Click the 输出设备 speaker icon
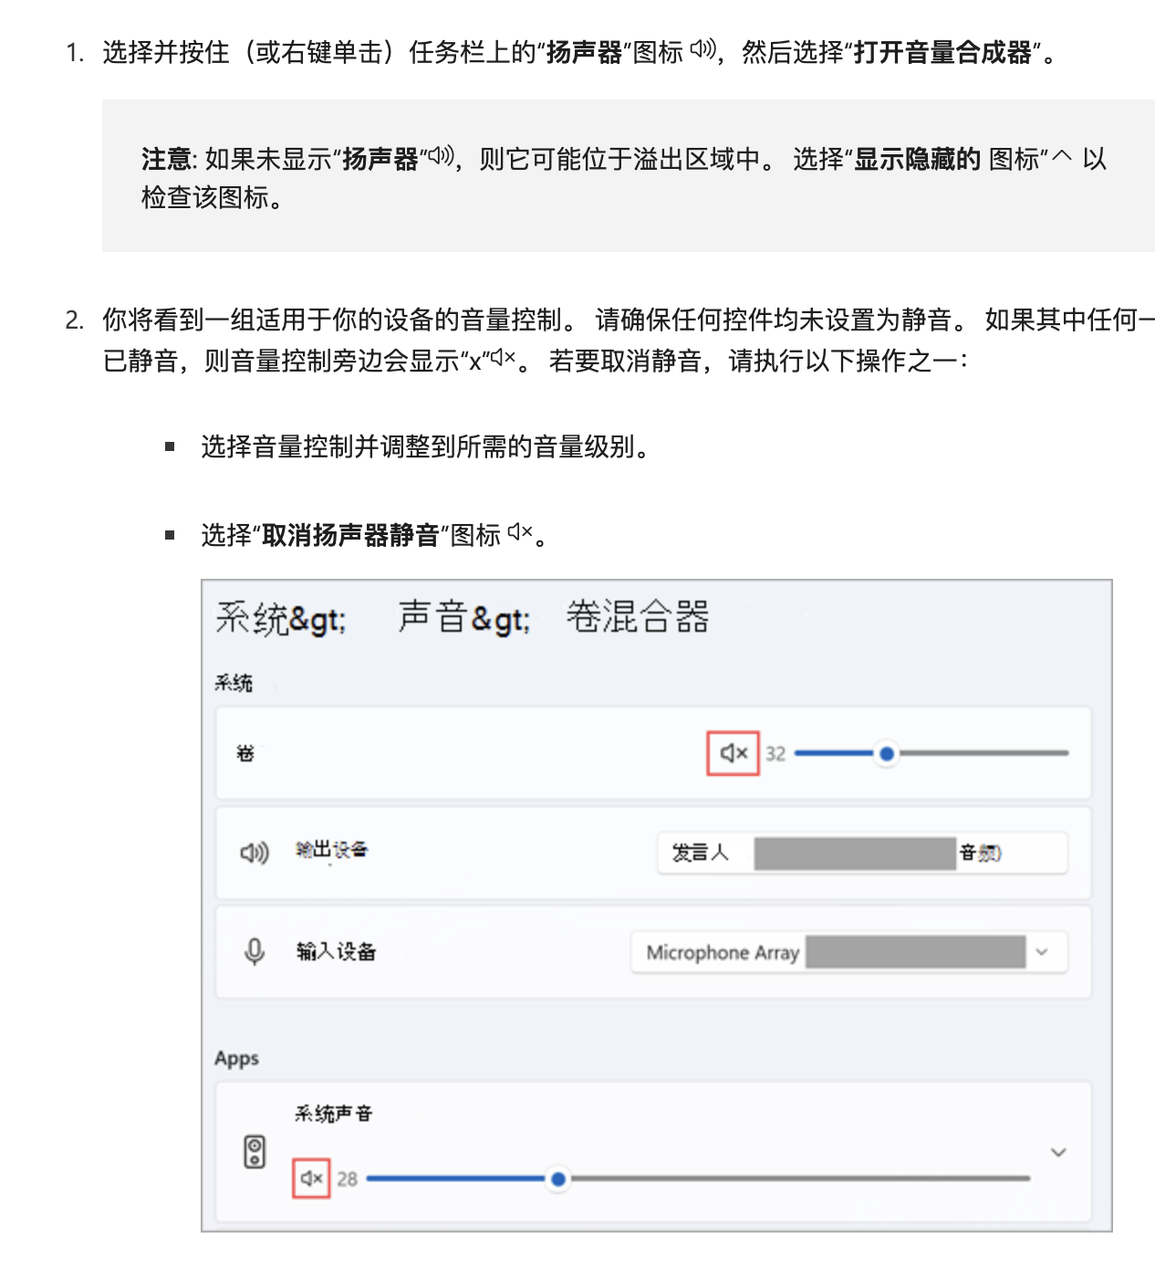The image size is (1155, 1280). click(x=254, y=852)
